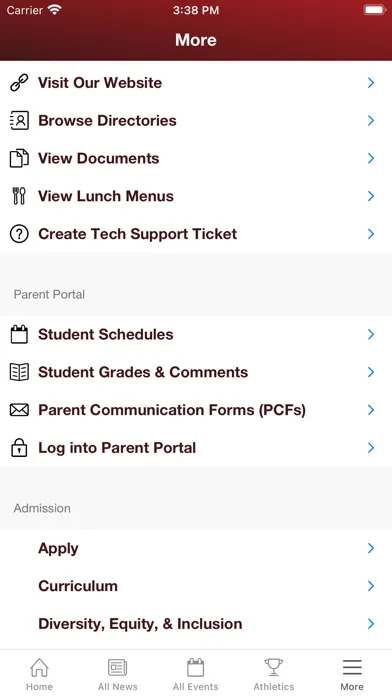Tap the calendar icon for Student Schedules
Image resolution: width=392 pixels, height=696 pixels.
tap(19, 334)
